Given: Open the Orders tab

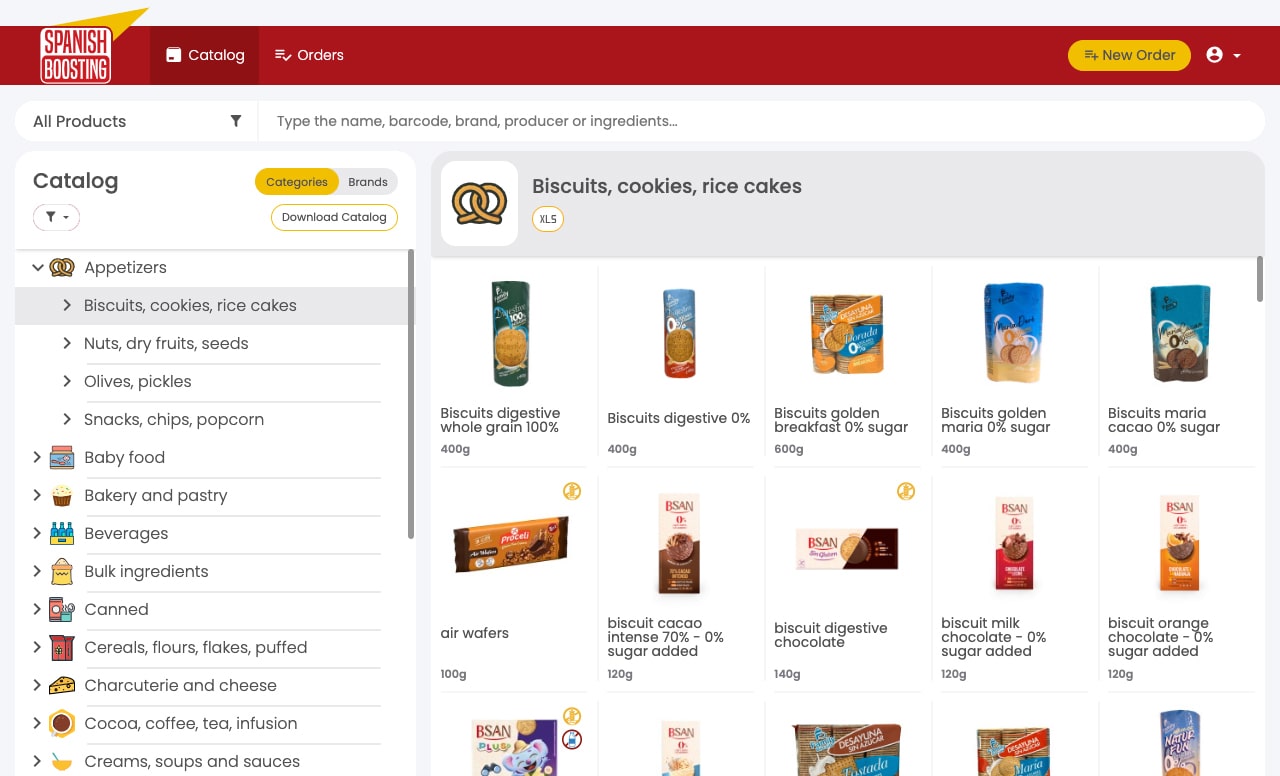Looking at the screenshot, I should click(x=309, y=55).
